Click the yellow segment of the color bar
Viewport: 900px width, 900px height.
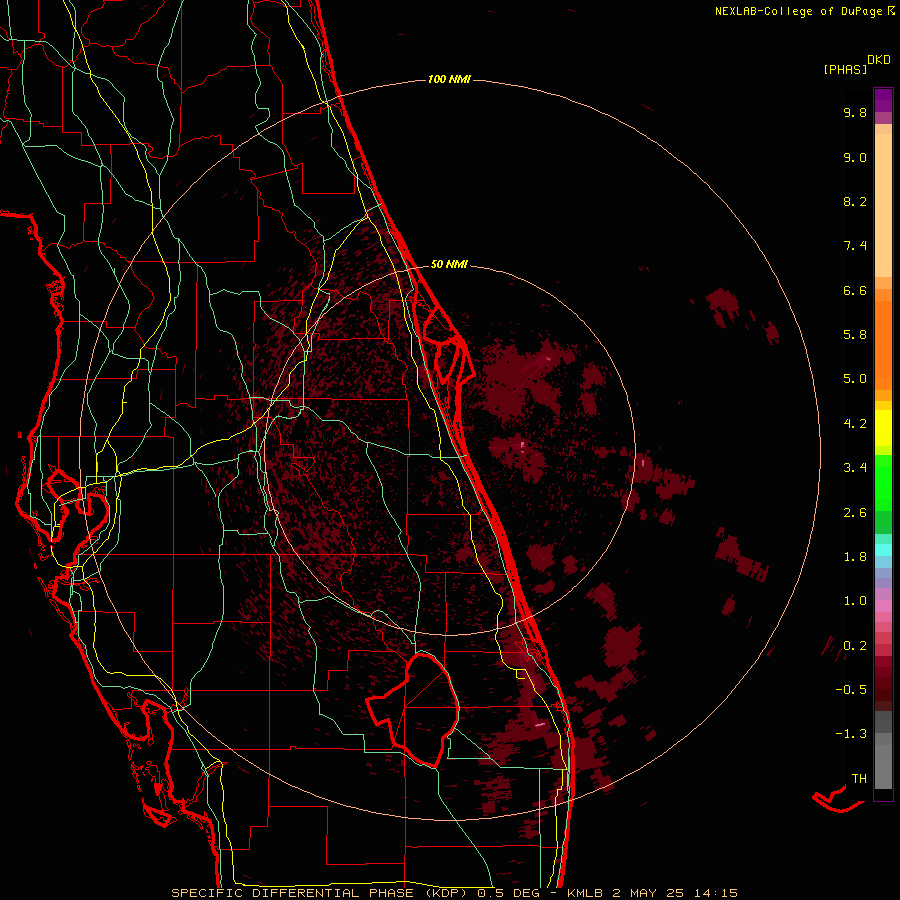pos(883,428)
